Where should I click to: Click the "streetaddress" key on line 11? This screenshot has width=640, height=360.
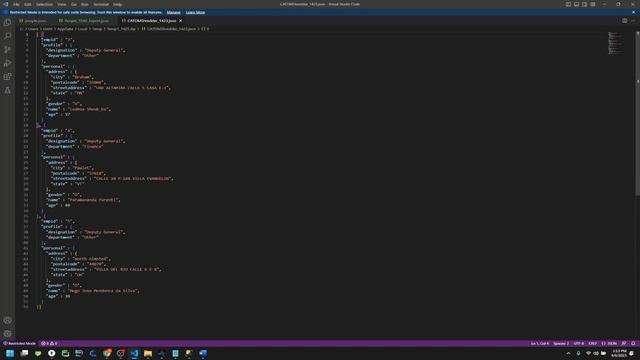point(69,87)
